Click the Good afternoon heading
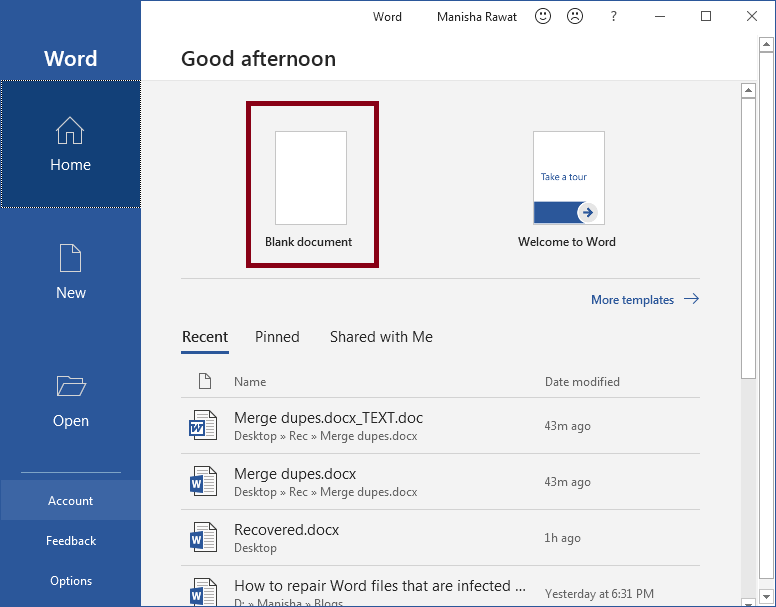Image resolution: width=776 pixels, height=607 pixels. (x=258, y=59)
